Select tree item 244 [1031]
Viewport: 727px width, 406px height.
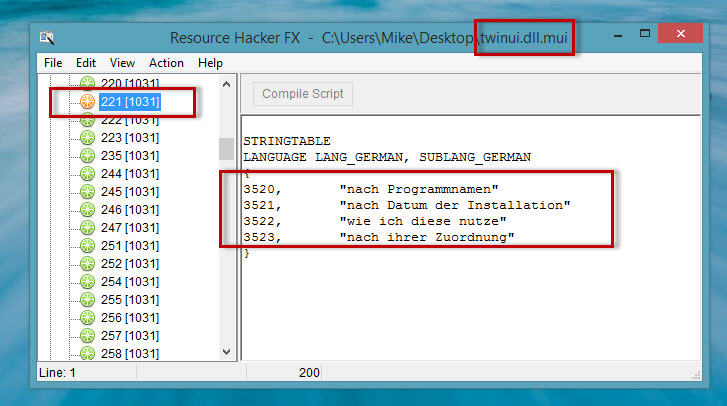pos(130,174)
